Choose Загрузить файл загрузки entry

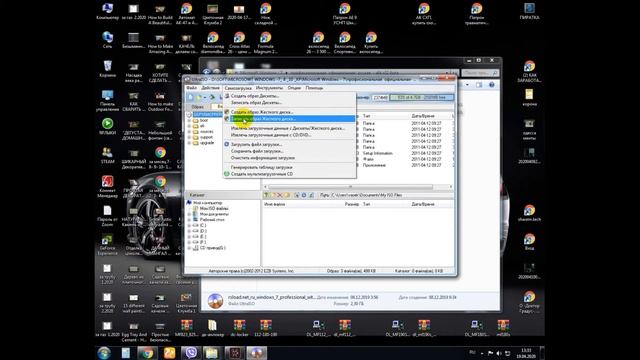289,144
